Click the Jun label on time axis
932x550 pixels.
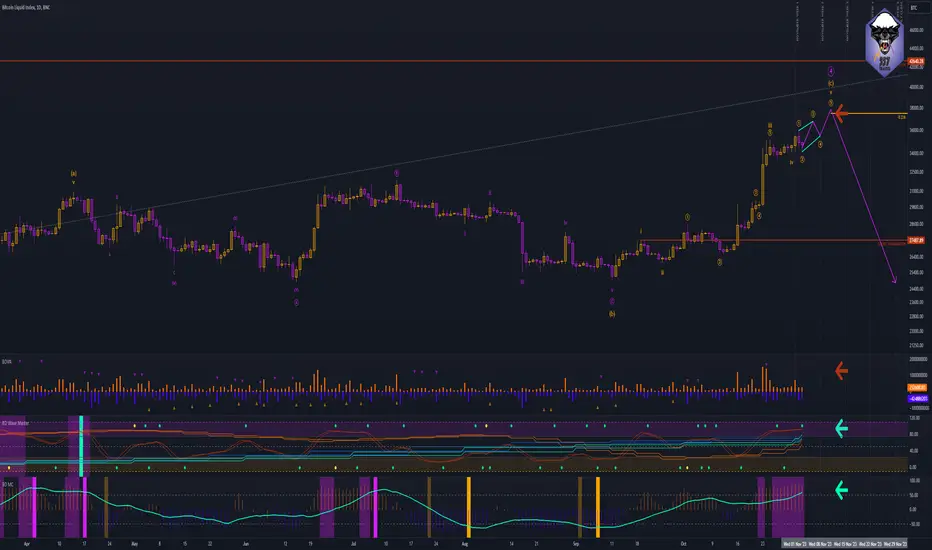(245, 543)
